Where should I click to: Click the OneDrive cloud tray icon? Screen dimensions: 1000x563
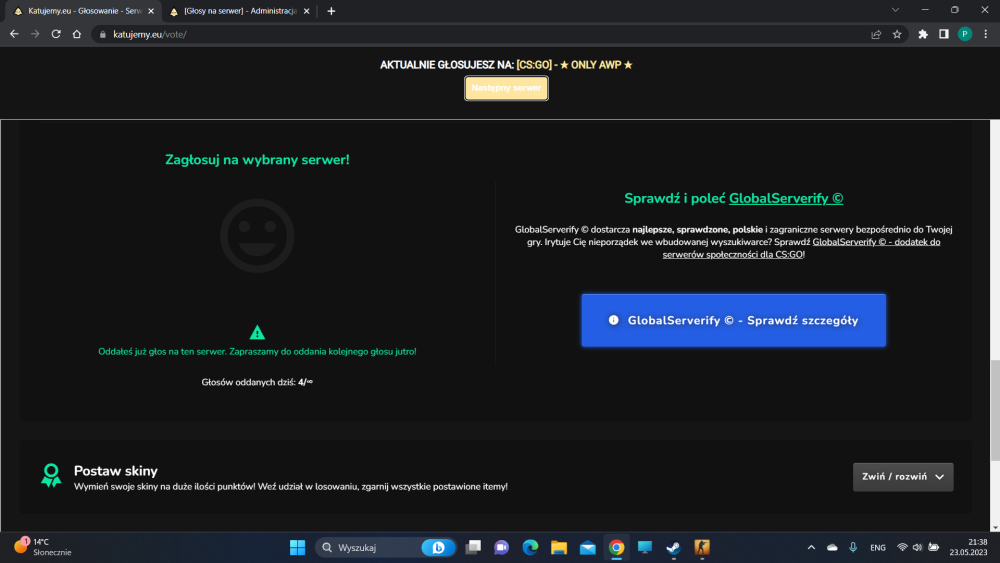832,547
